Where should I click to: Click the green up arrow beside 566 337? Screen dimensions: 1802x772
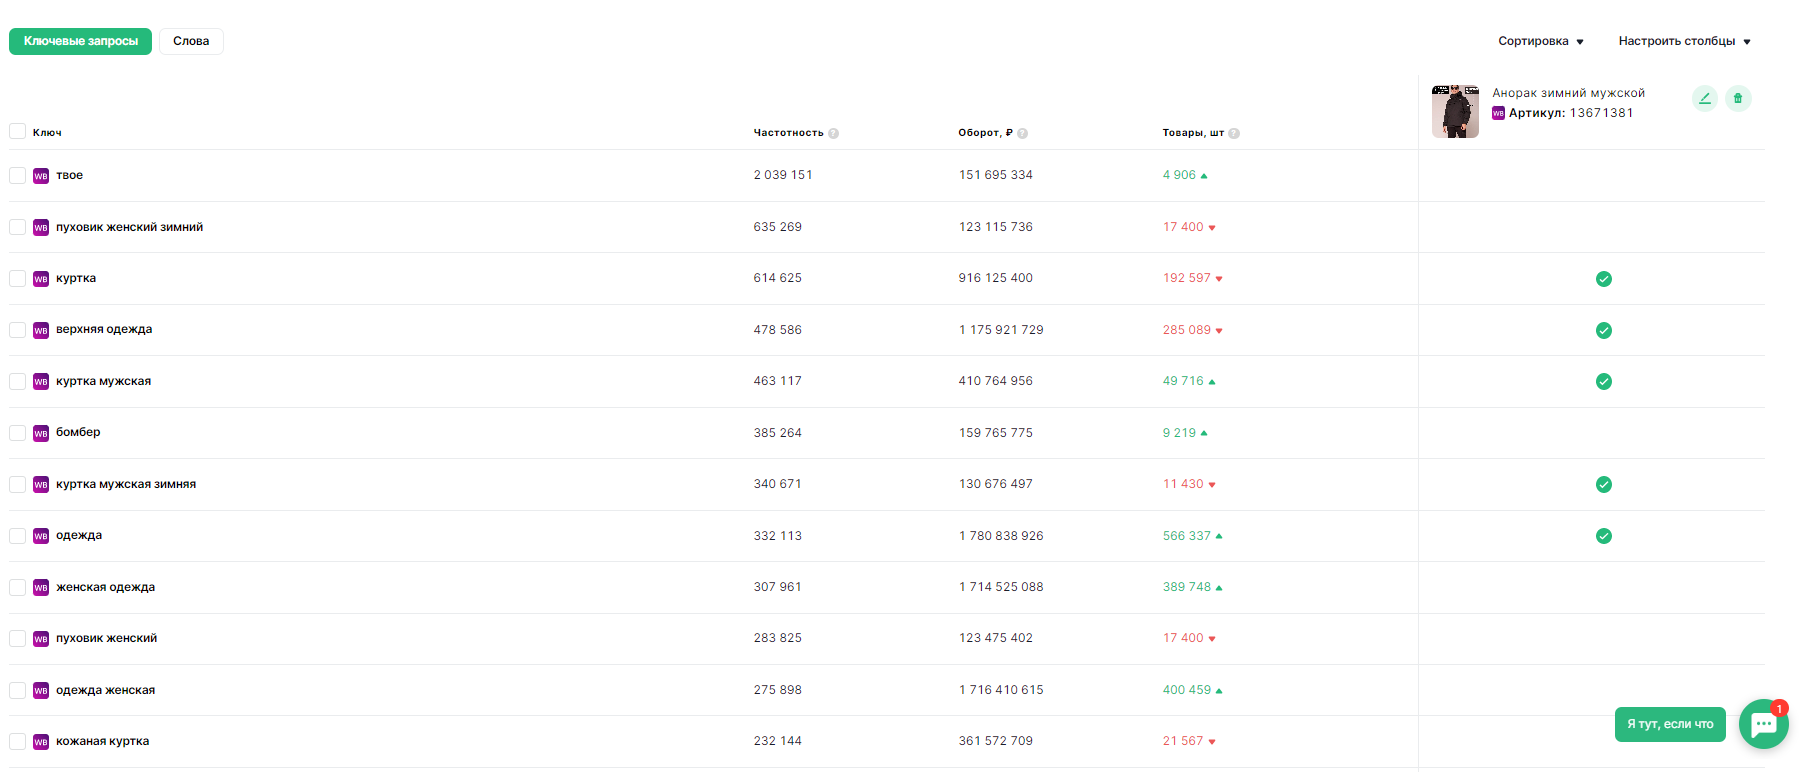[x=1219, y=536]
